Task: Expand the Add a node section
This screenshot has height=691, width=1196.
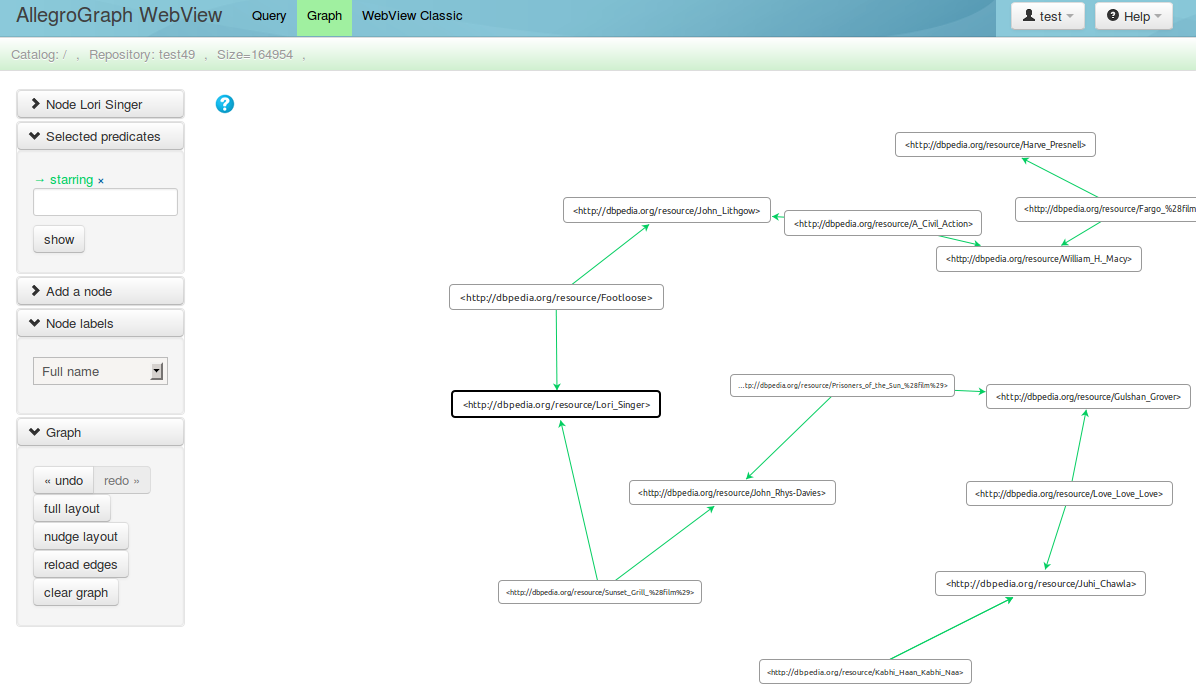Action: (100, 291)
